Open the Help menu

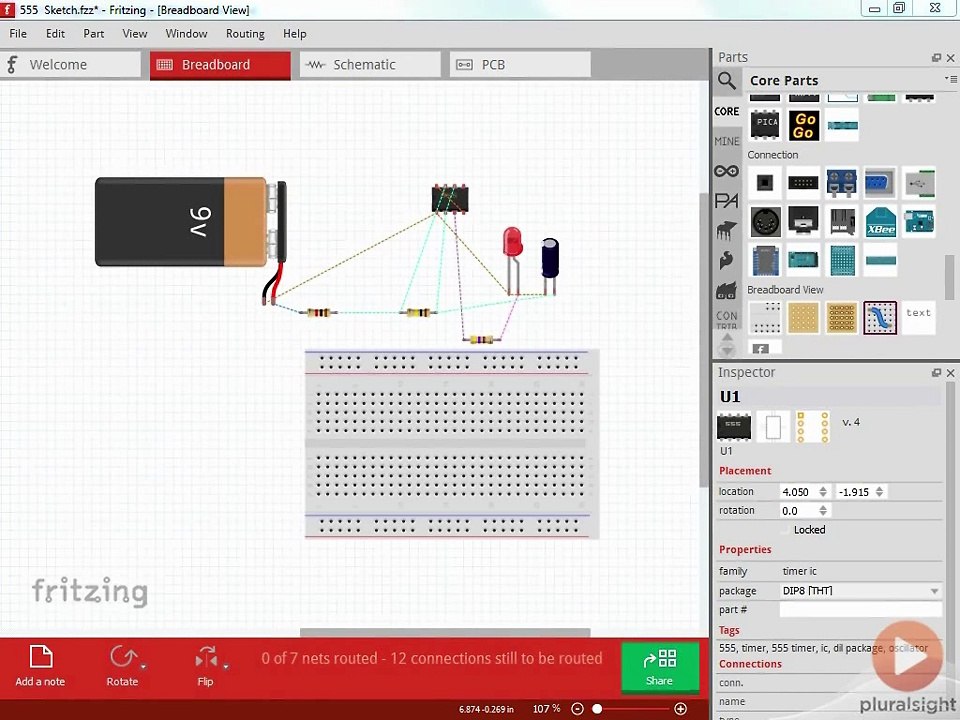[x=294, y=34]
